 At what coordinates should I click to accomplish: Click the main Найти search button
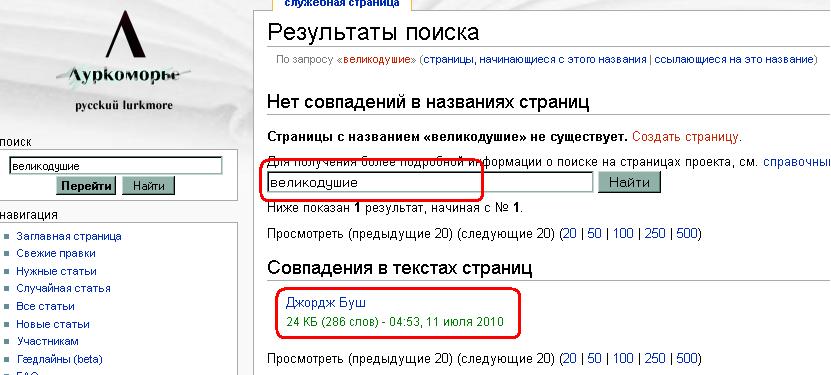(x=629, y=183)
